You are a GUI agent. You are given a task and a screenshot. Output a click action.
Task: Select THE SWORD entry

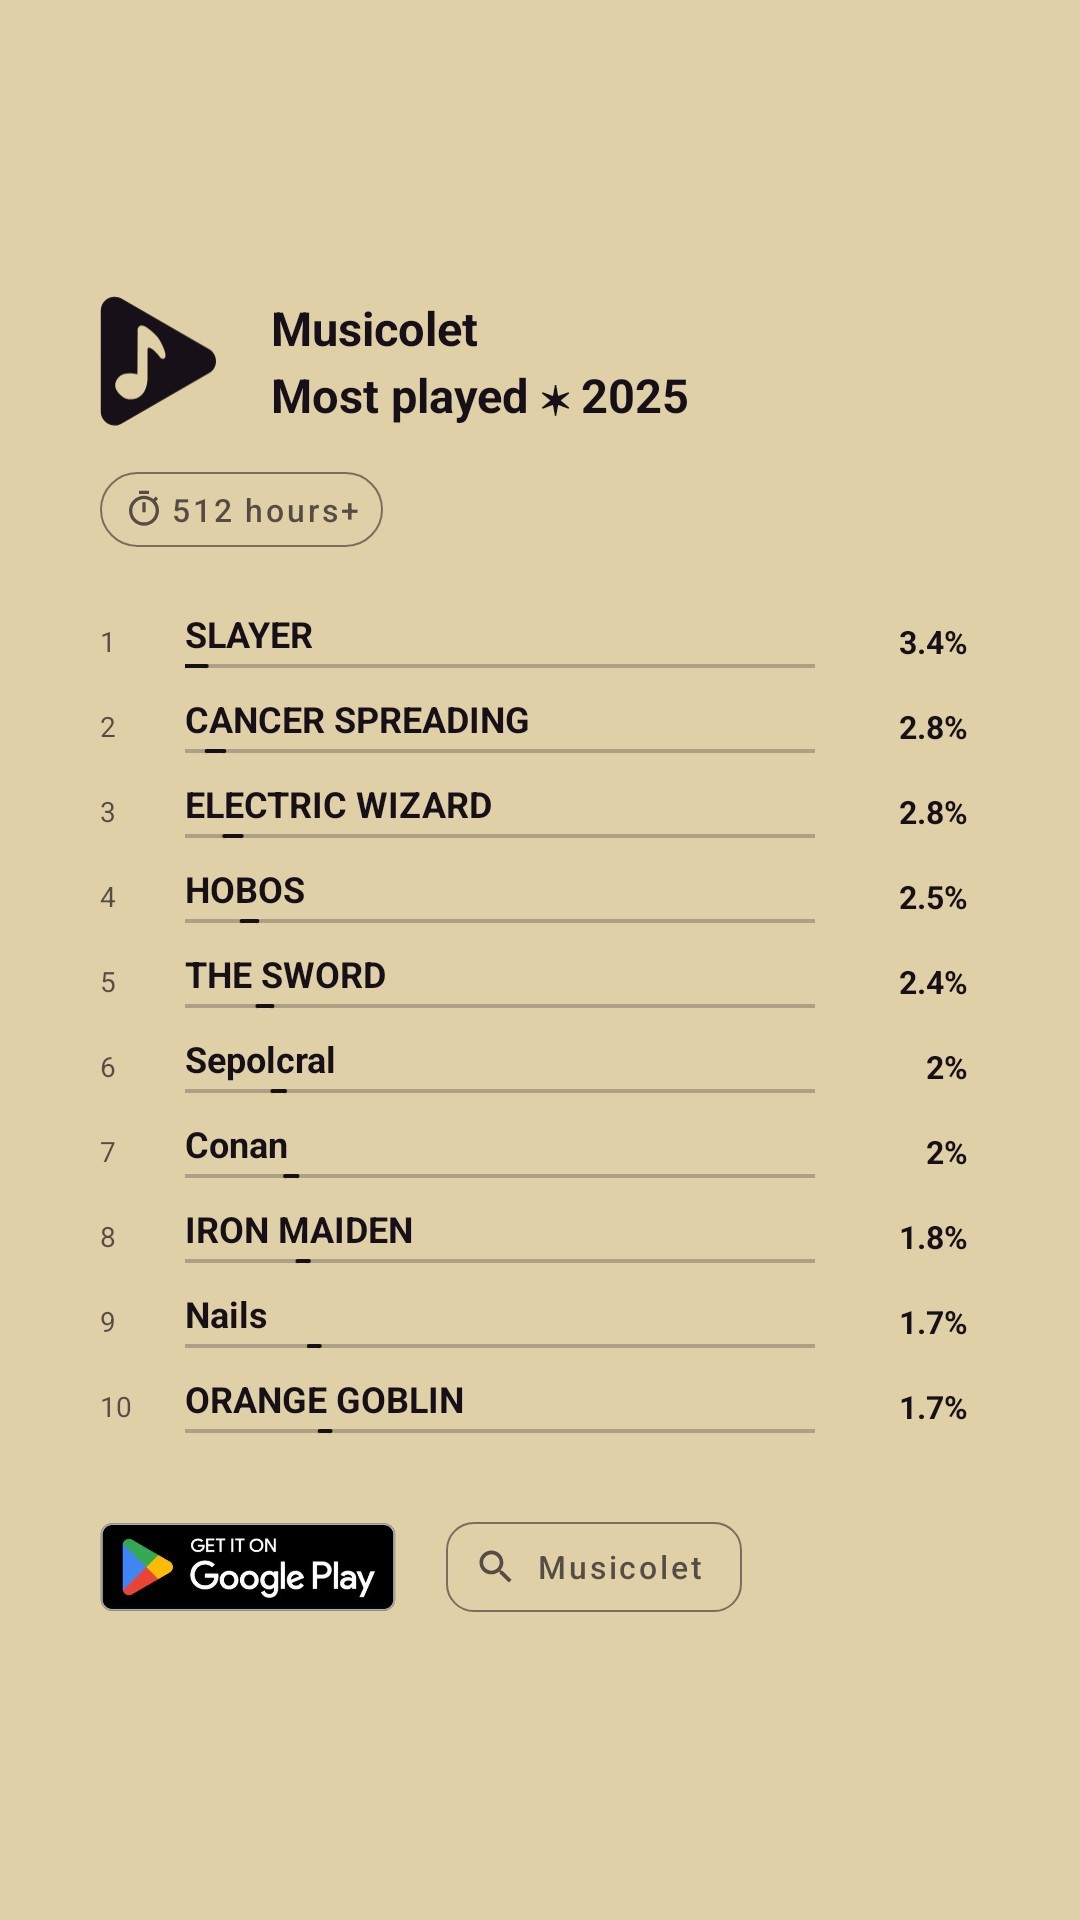click(285, 976)
